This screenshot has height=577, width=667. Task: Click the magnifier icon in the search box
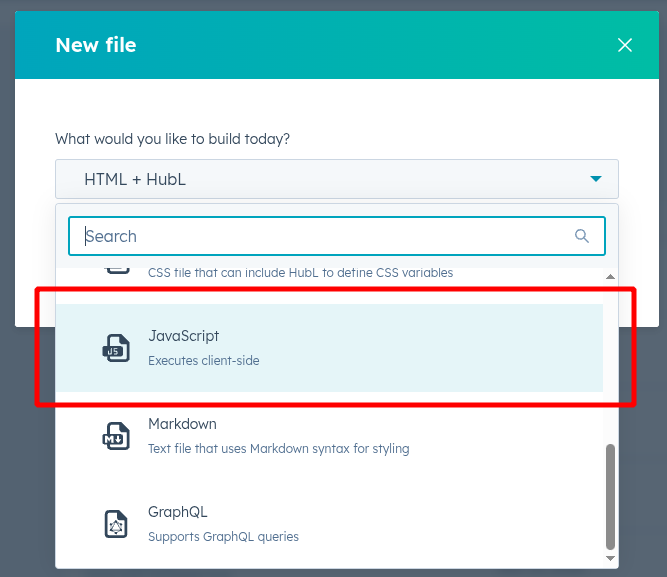[x=582, y=236]
